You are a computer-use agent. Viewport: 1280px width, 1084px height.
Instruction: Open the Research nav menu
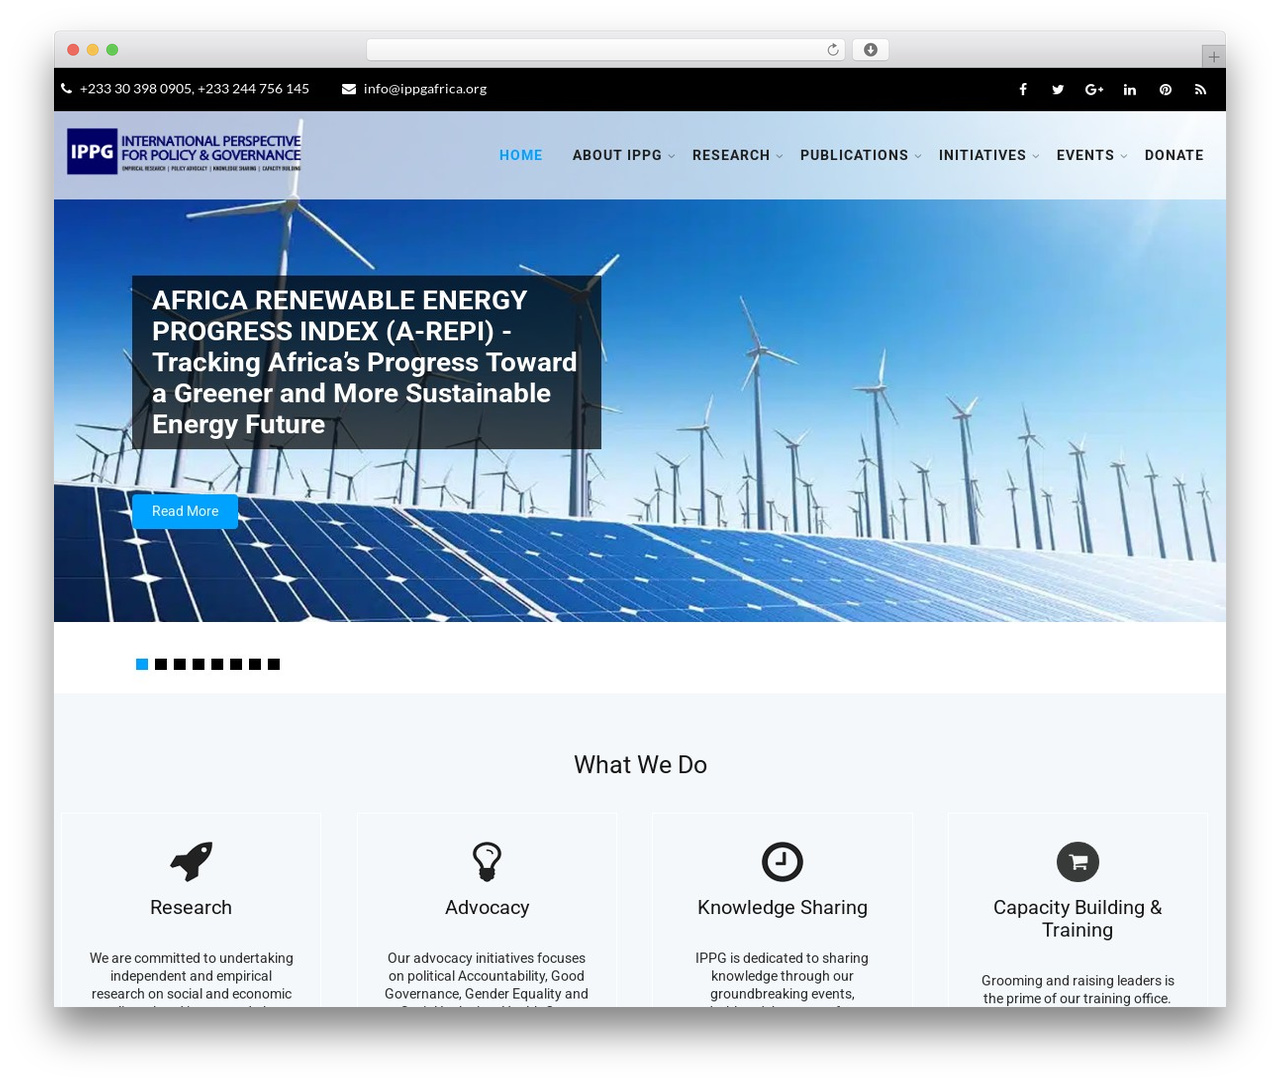[x=731, y=155]
